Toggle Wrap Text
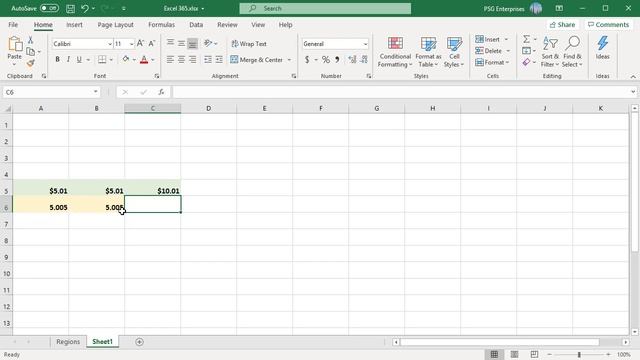This screenshot has width=640, height=360. tap(249, 44)
